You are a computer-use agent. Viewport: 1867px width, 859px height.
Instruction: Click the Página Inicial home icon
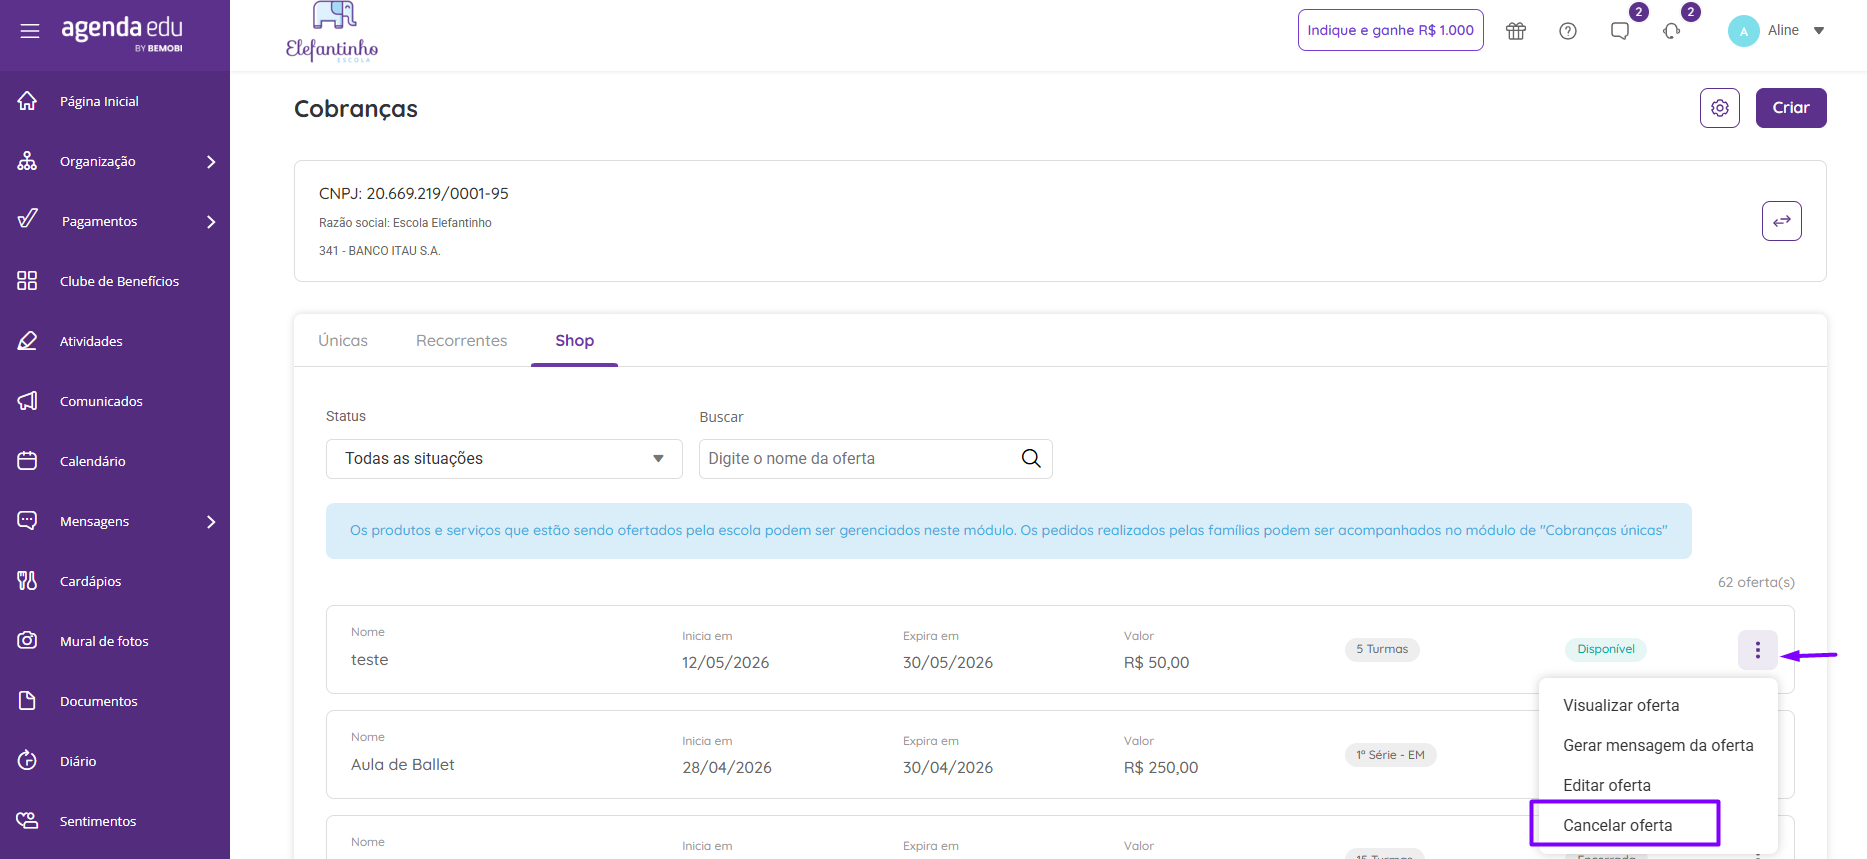pyautogui.click(x=27, y=101)
